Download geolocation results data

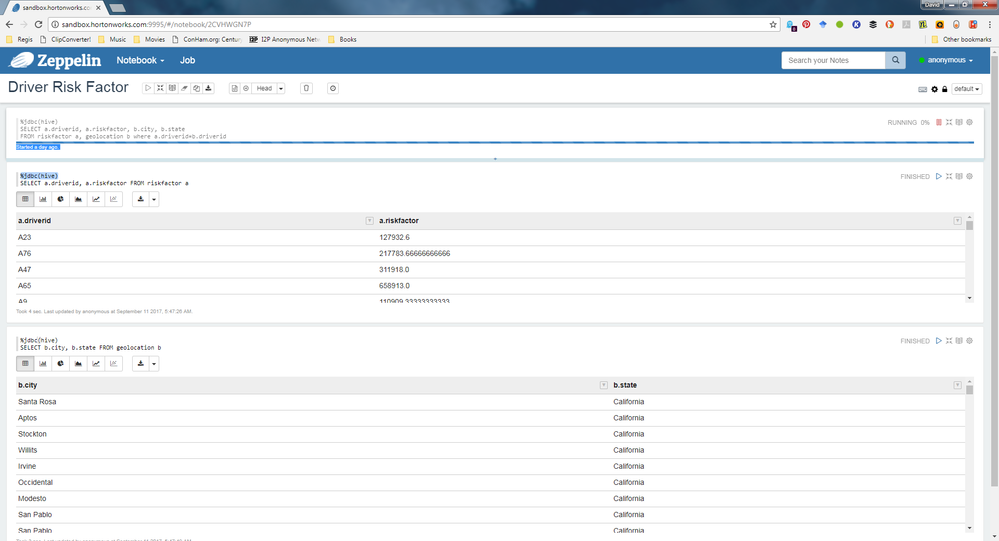(x=140, y=363)
